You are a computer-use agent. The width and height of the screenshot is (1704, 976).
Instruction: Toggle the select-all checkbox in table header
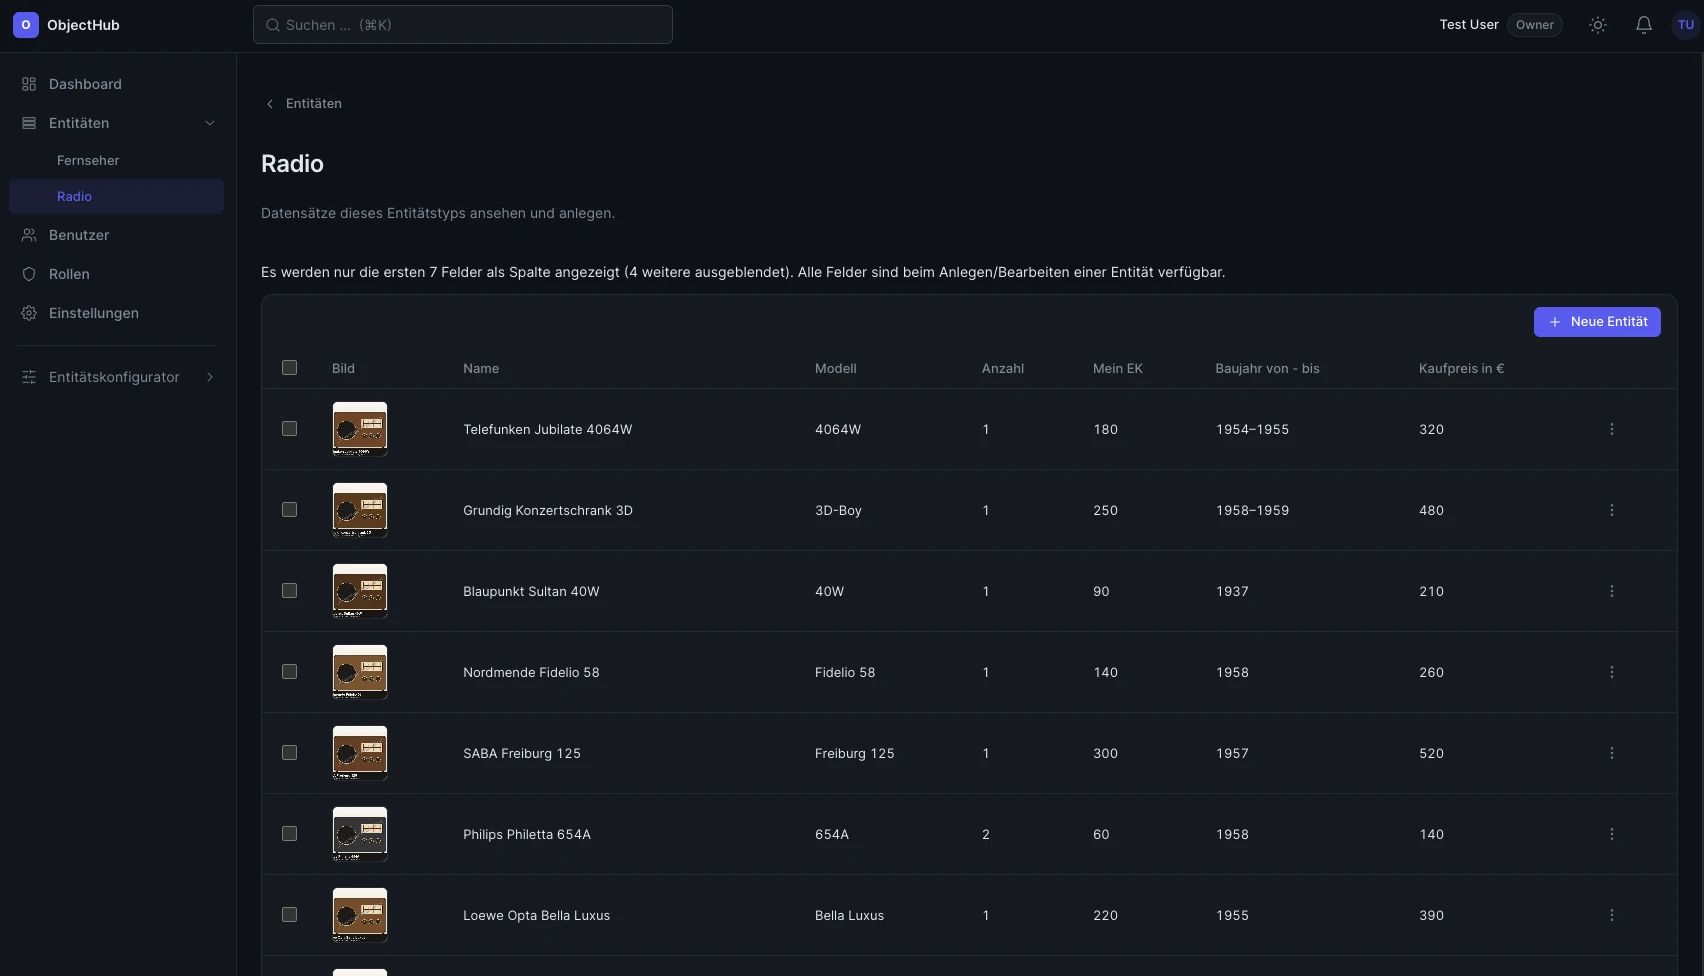[290, 368]
